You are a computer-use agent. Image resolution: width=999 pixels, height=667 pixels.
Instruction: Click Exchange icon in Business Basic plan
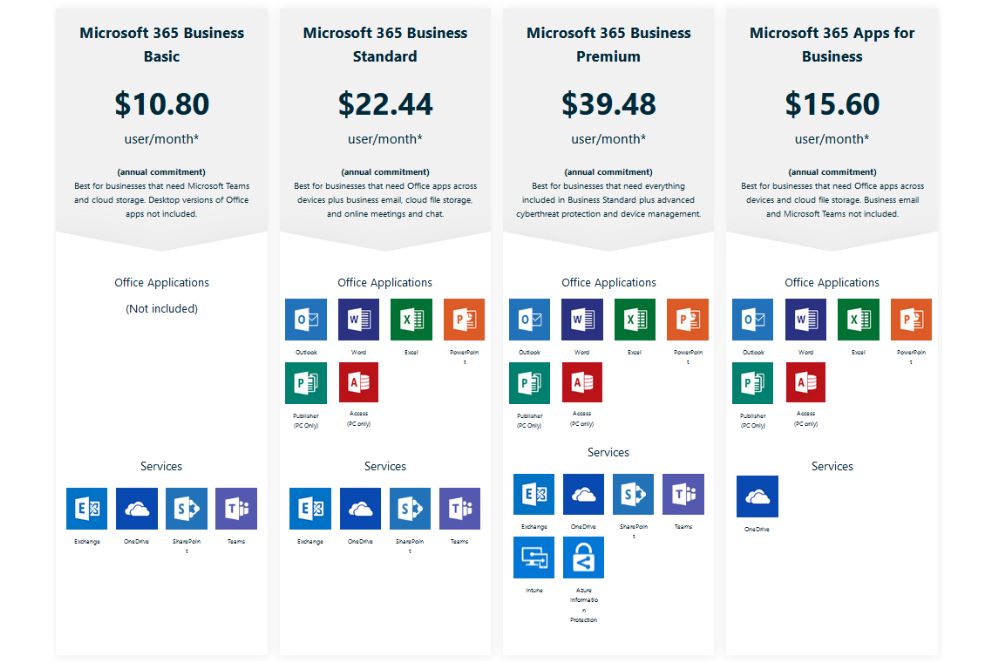[x=87, y=509]
